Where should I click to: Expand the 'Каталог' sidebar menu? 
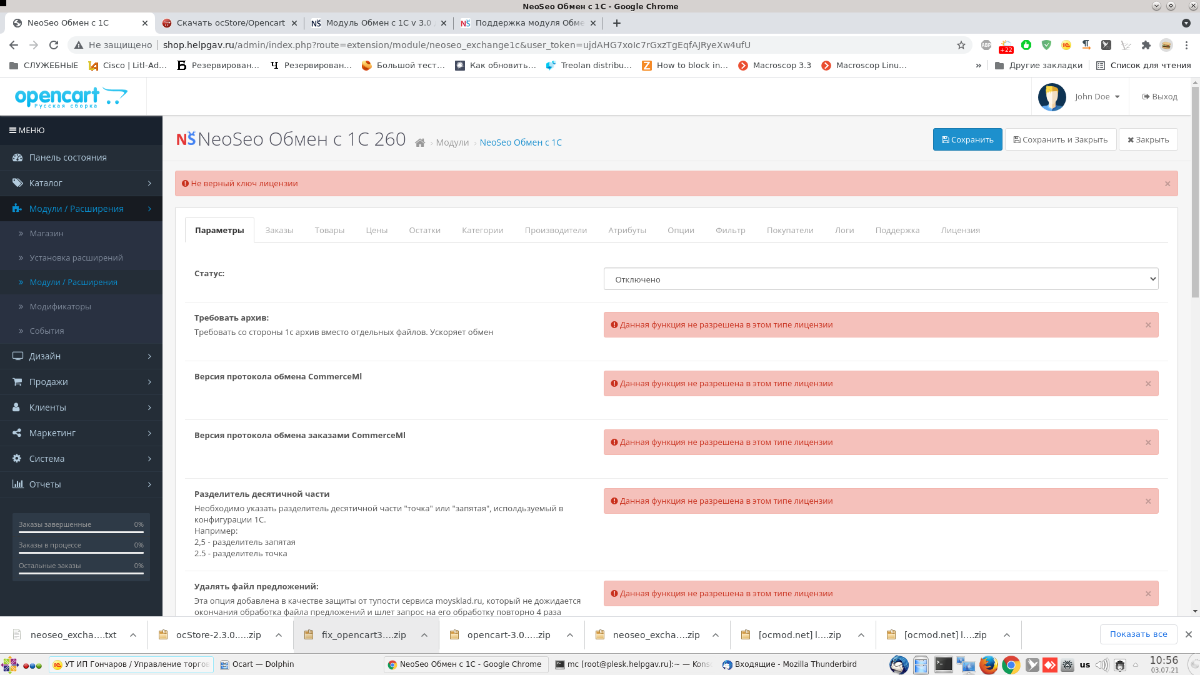pyautogui.click(x=81, y=183)
